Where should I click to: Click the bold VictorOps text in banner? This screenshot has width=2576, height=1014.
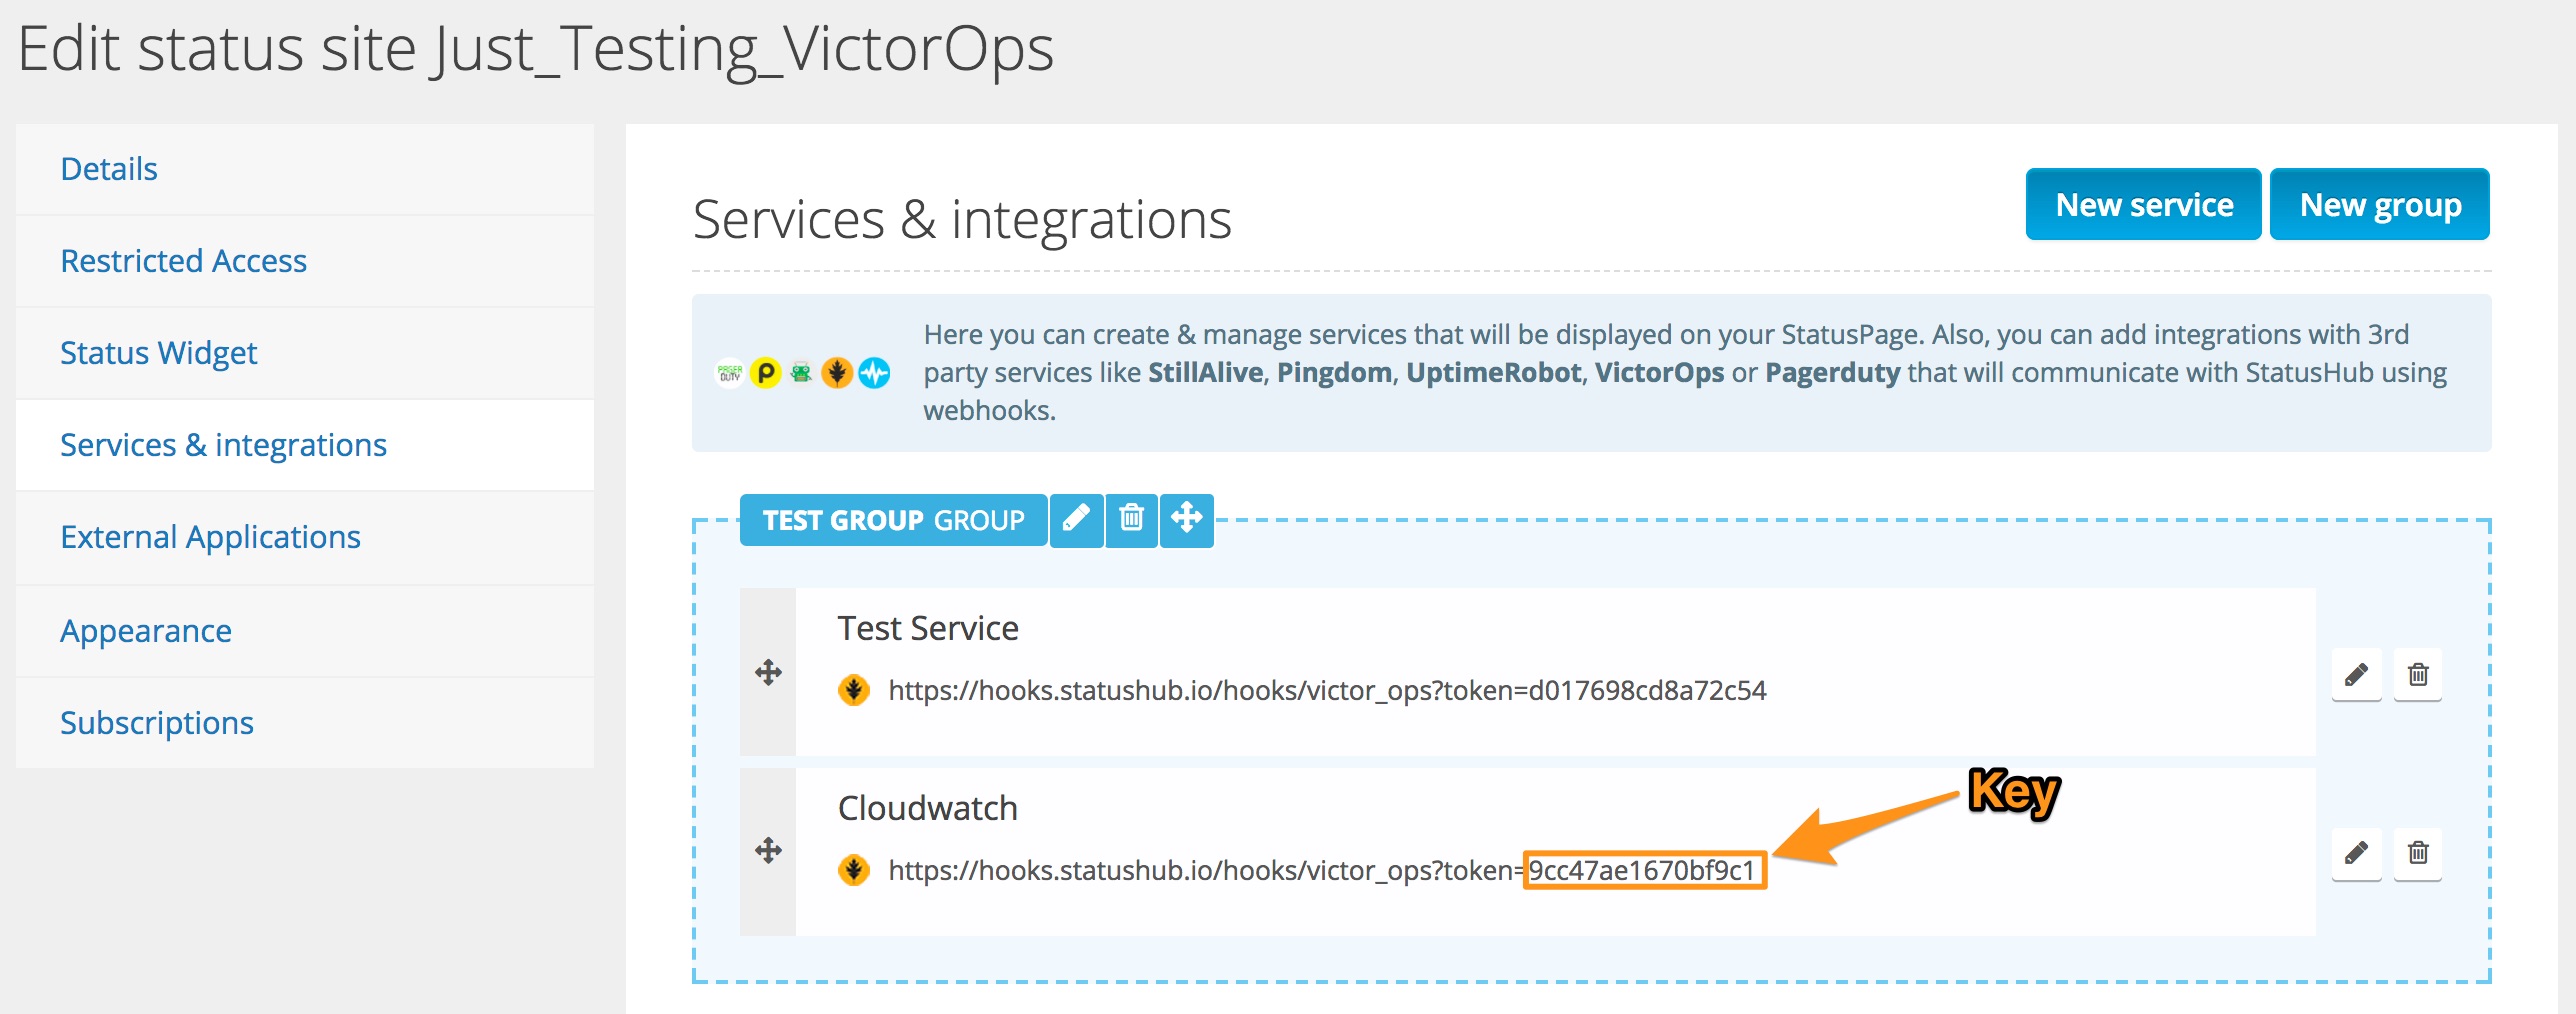[1659, 372]
